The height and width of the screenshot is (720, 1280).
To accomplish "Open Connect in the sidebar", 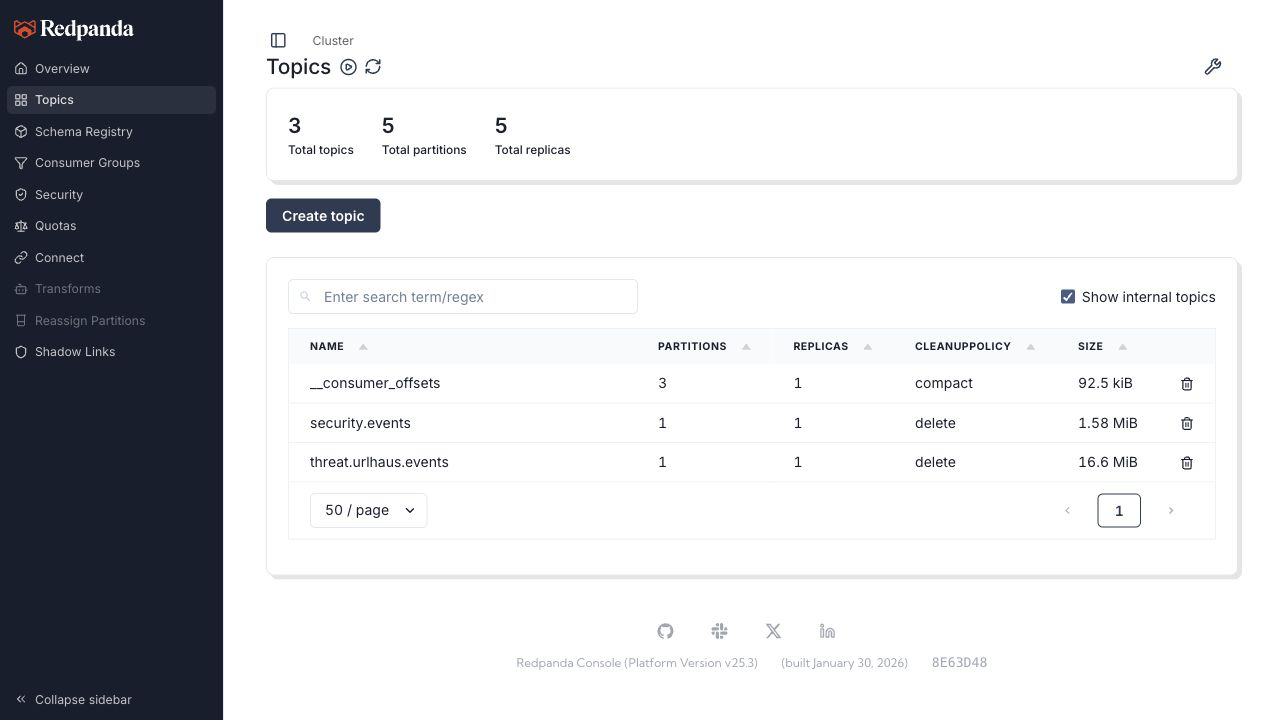I will pyautogui.click(x=111, y=257).
